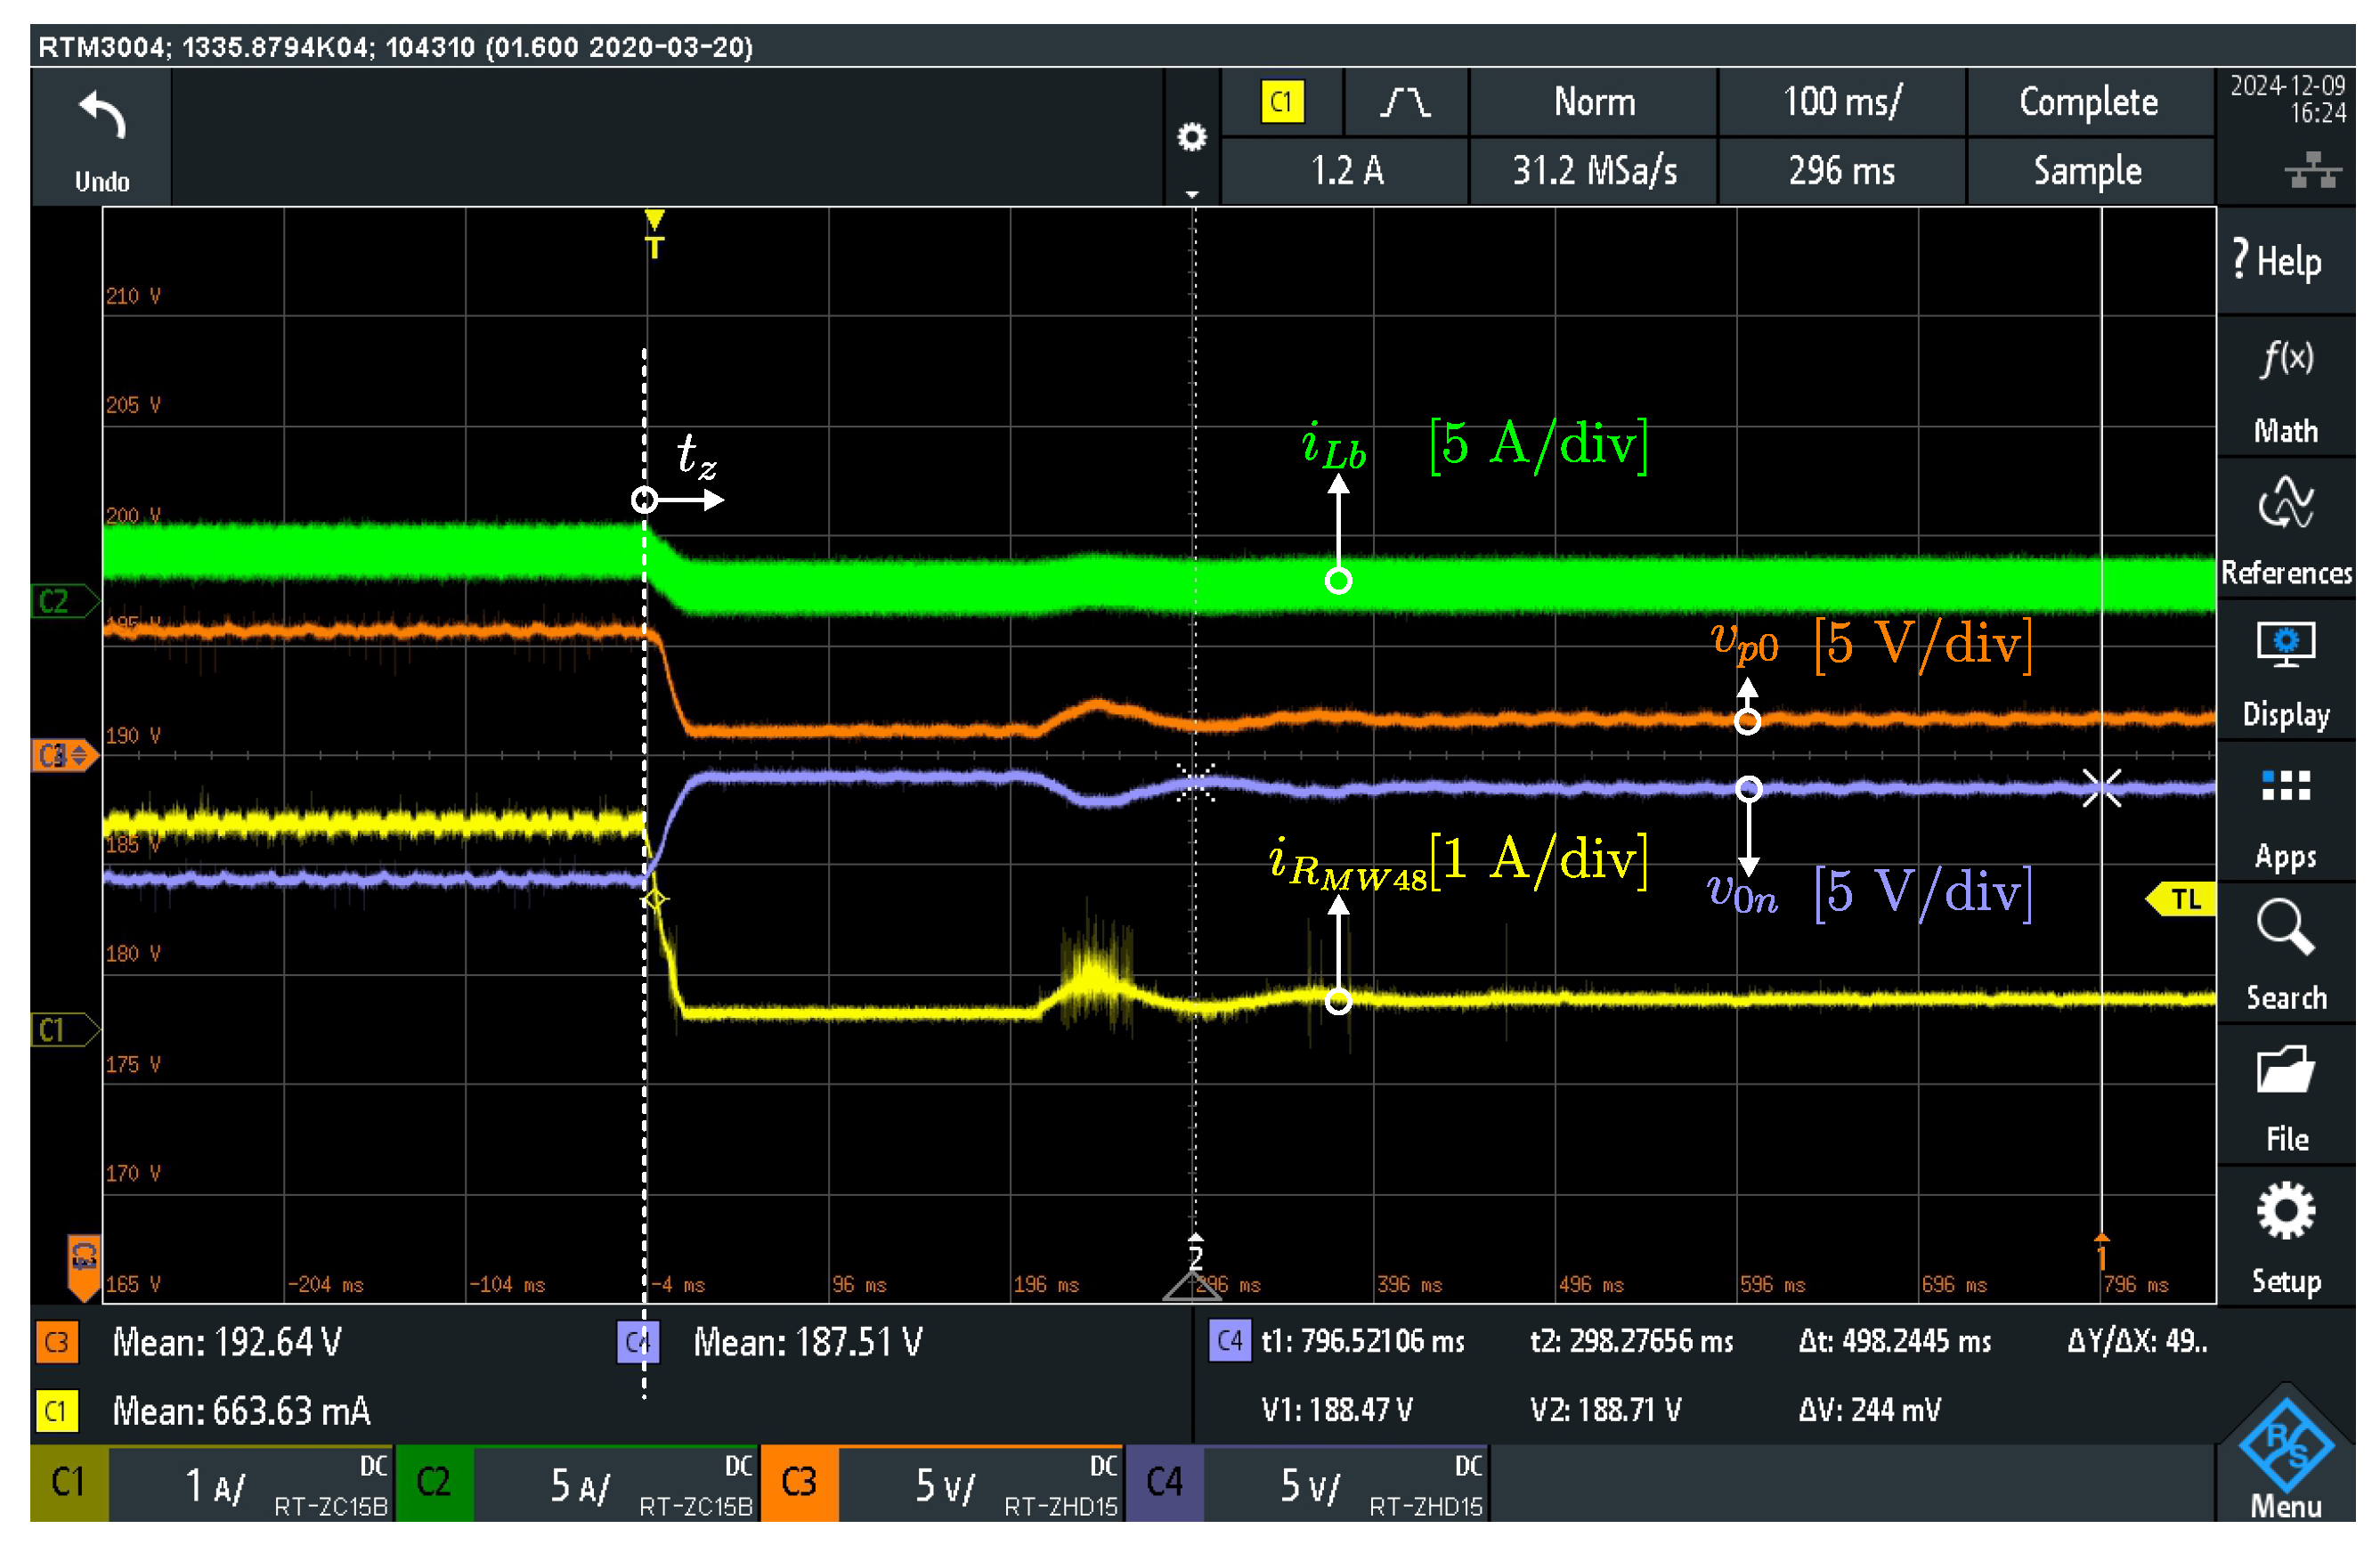Click the 1.2 A trigger level field
2380x1545 pixels.
(1346, 171)
